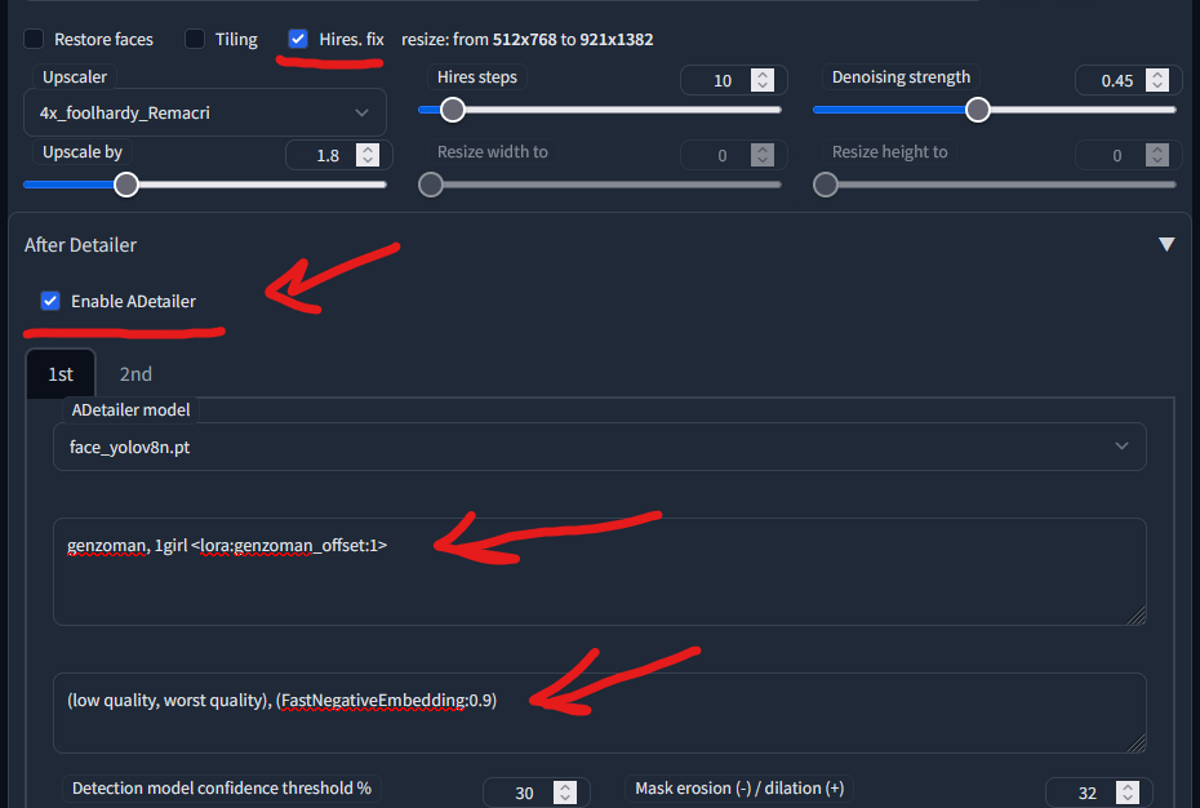1200x808 pixels.
Task: Click the Denoising strength stepper arrows
Action: (1157, 81)
